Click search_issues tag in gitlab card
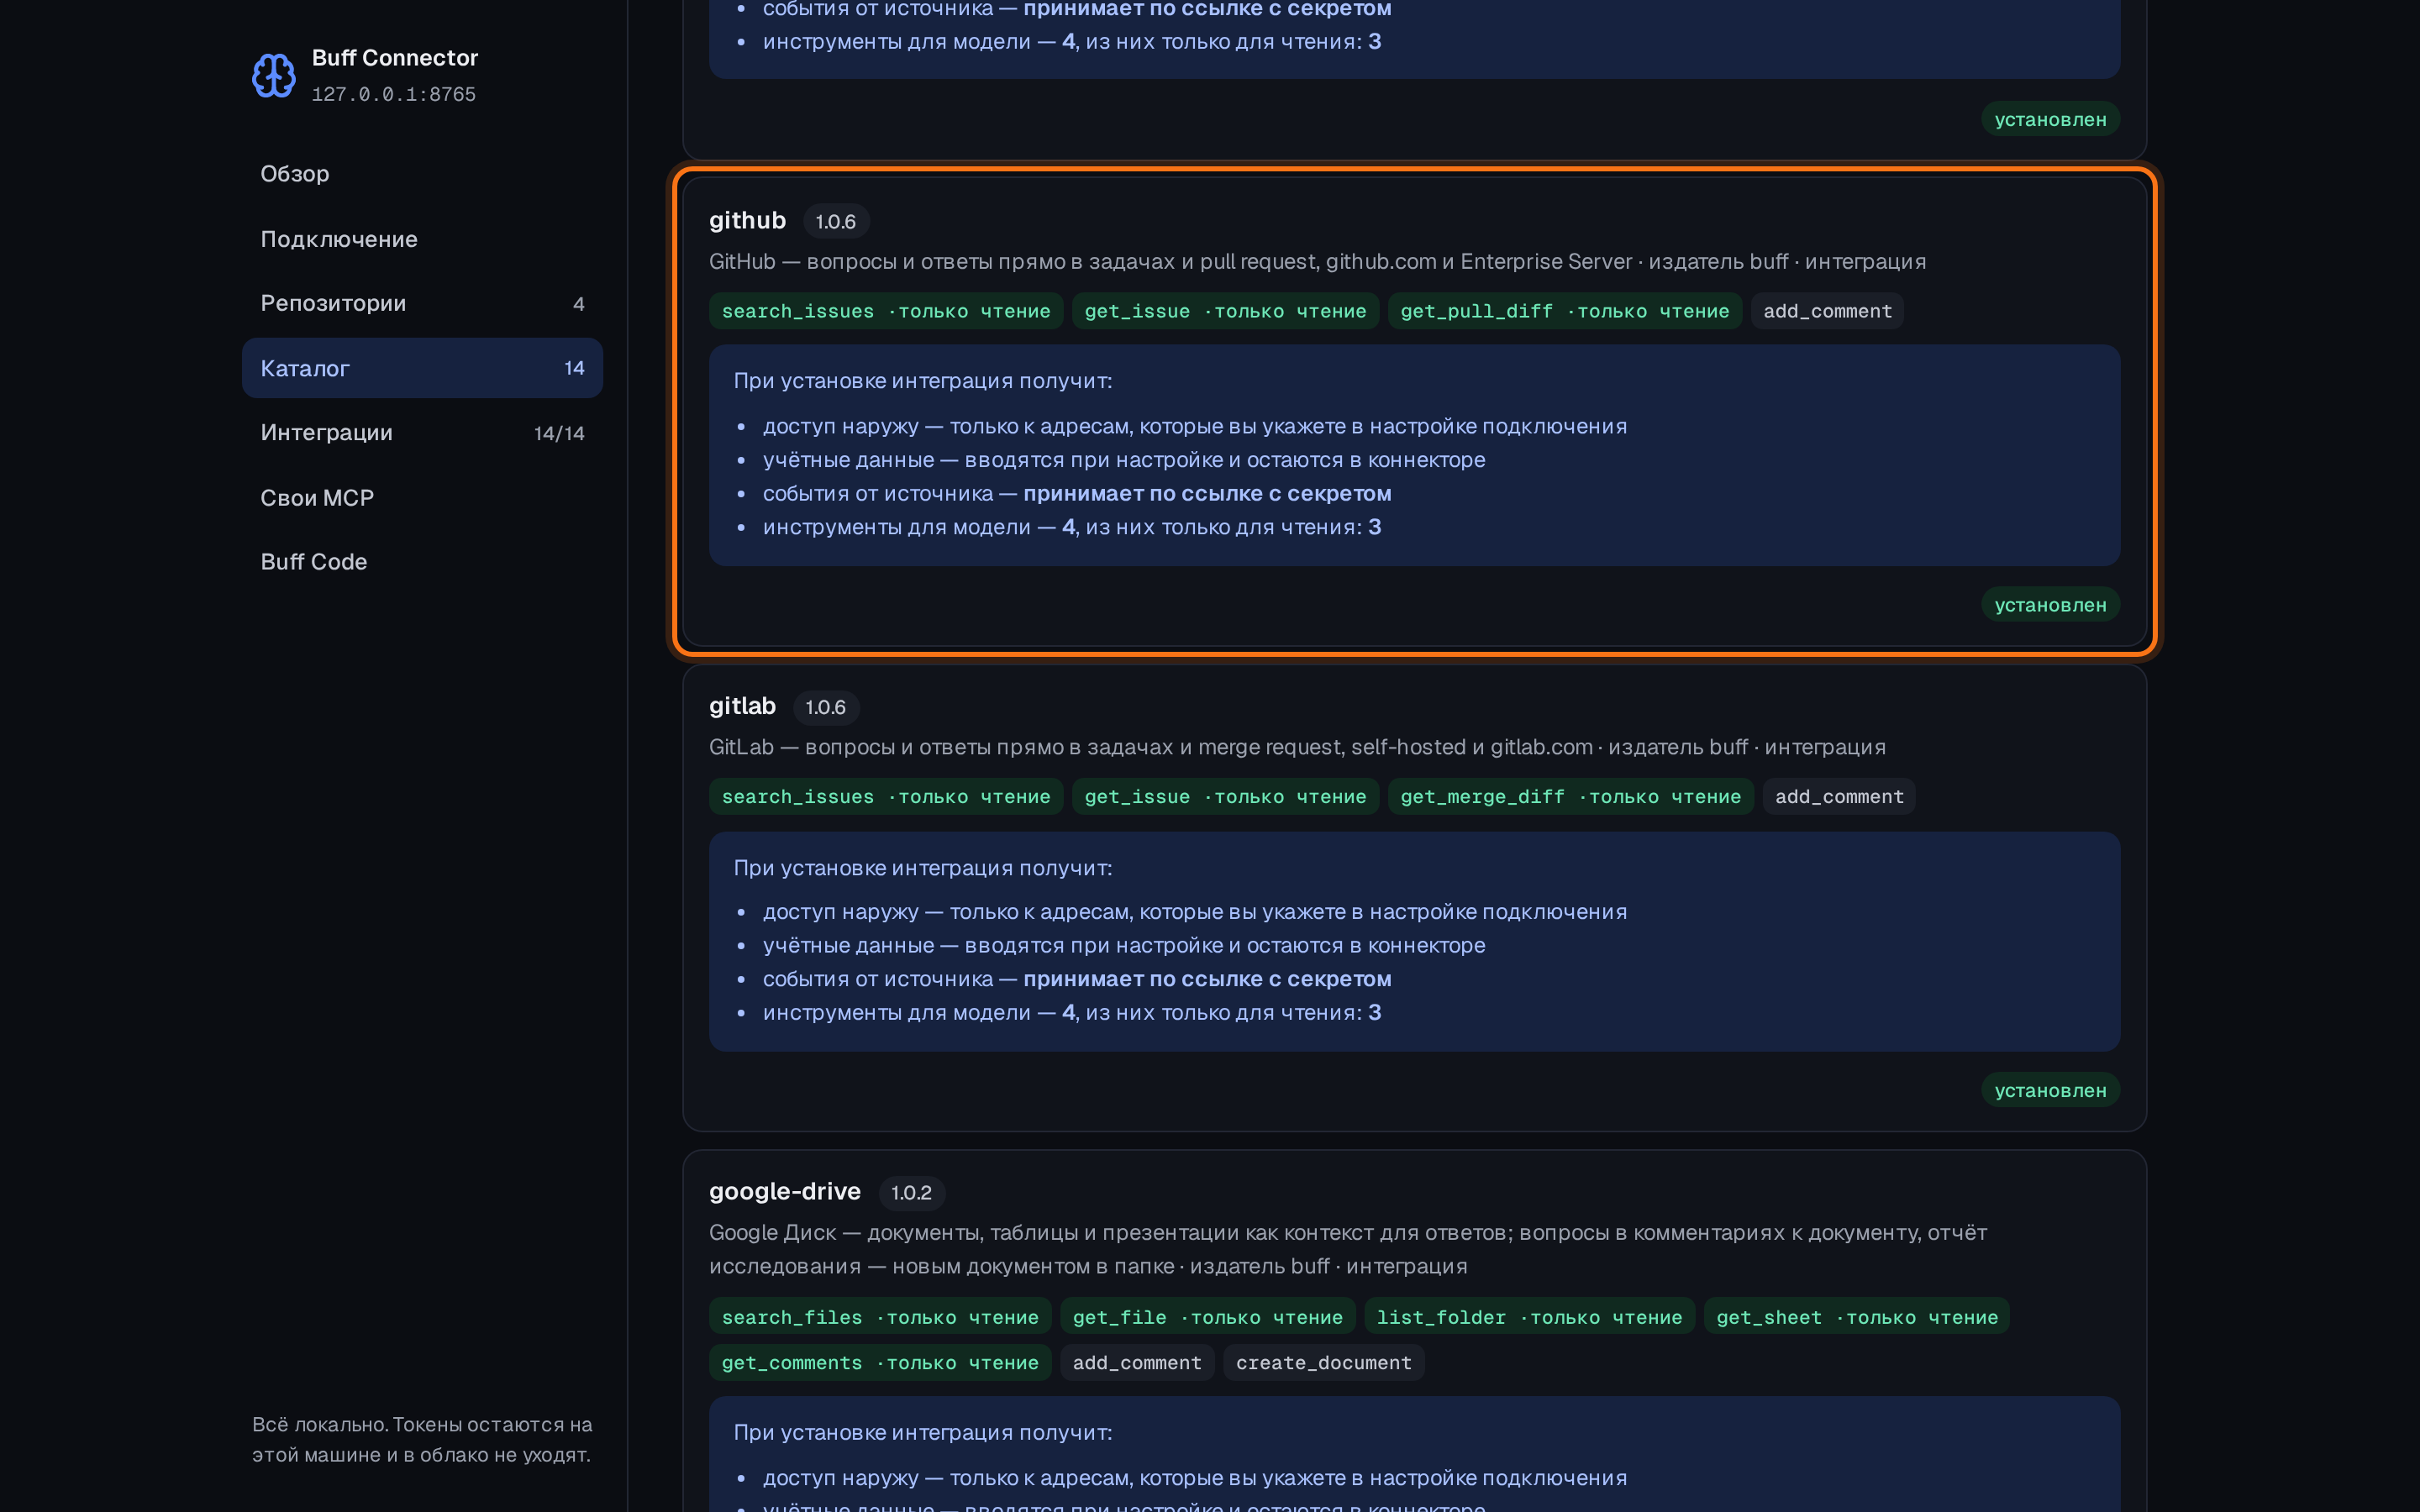2420x1512 pixels. pyautogui.click(x=885, y=797)
